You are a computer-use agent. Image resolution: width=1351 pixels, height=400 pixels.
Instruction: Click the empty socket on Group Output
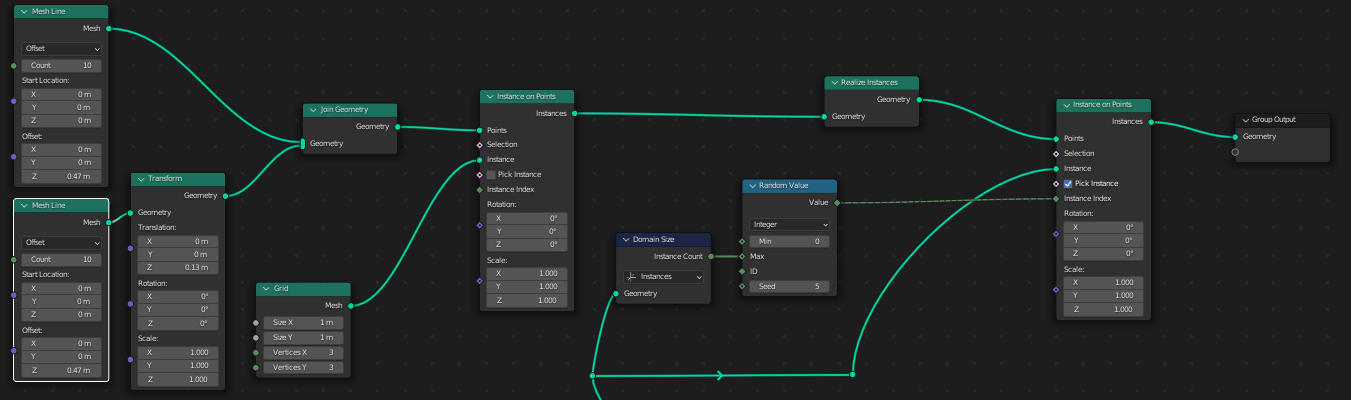[x=1236, y=153]
